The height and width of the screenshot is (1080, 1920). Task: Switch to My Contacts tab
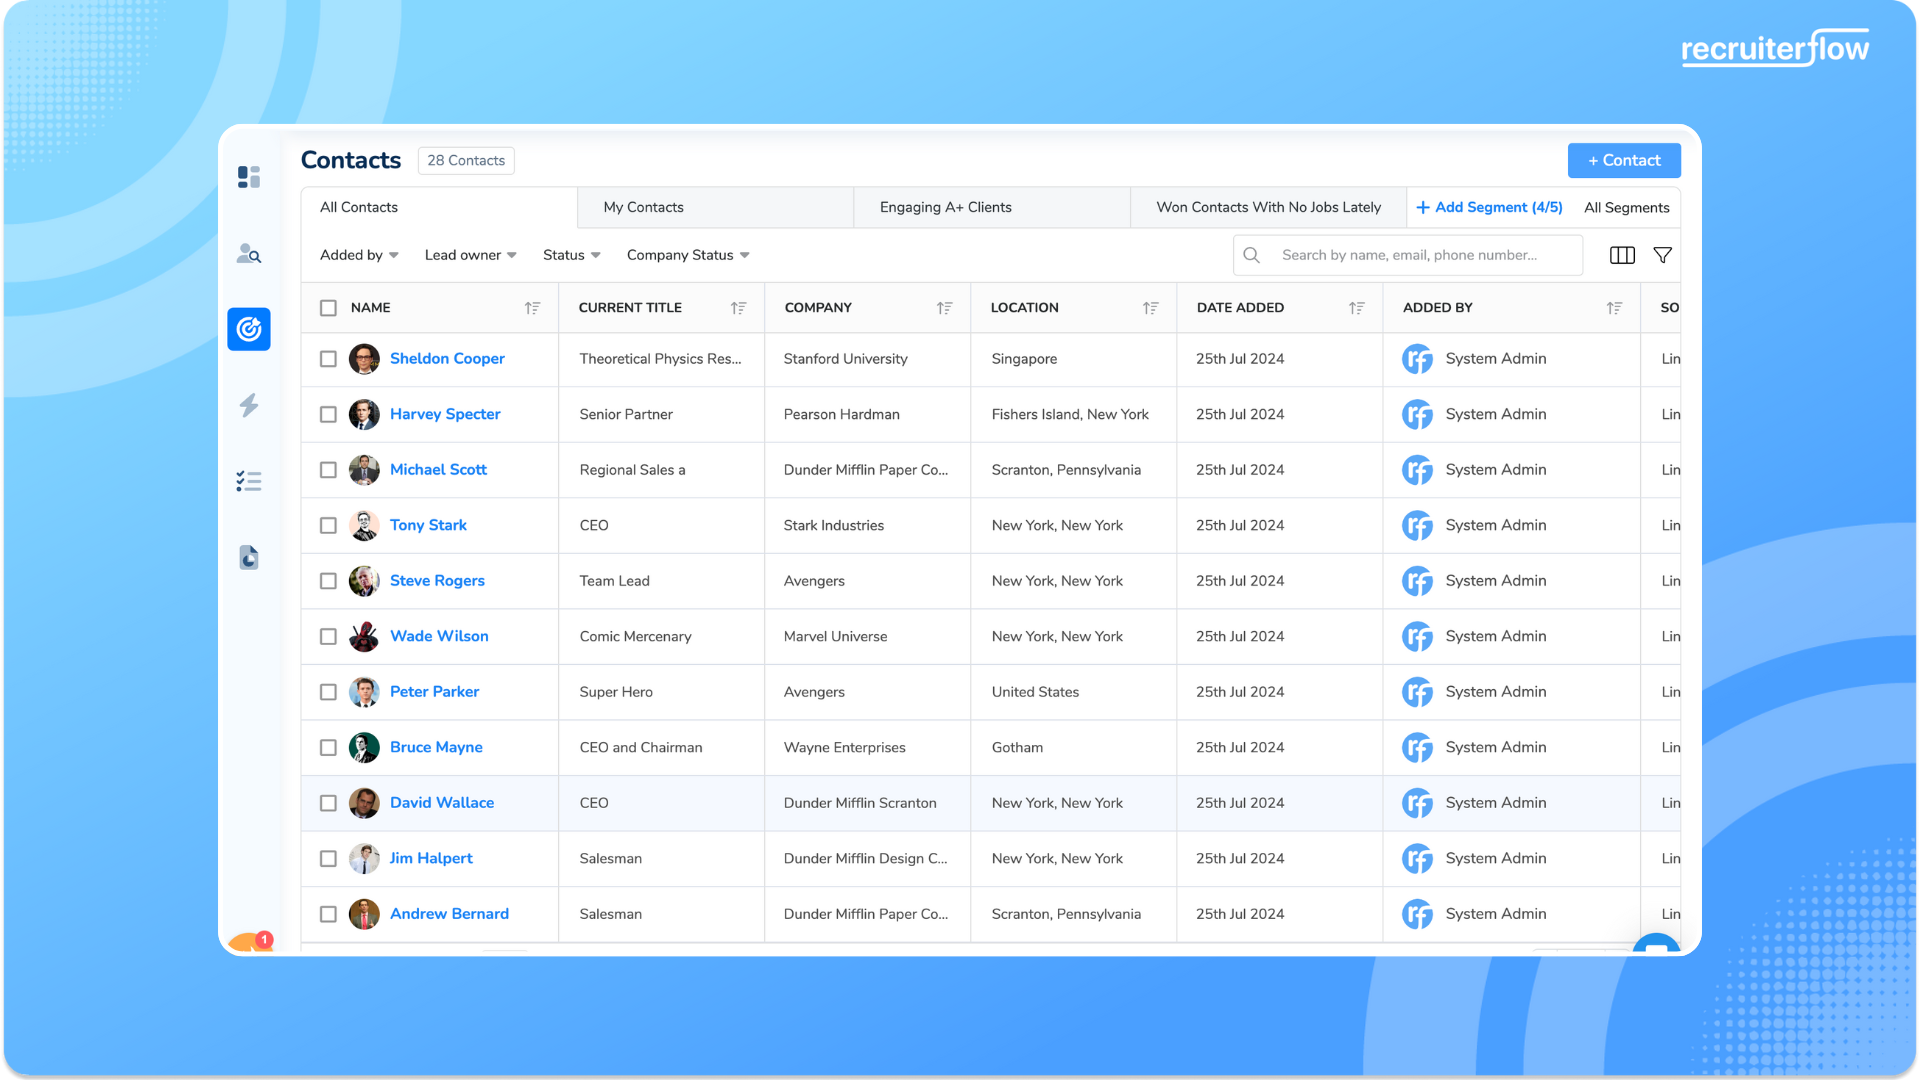pos(643,207)
